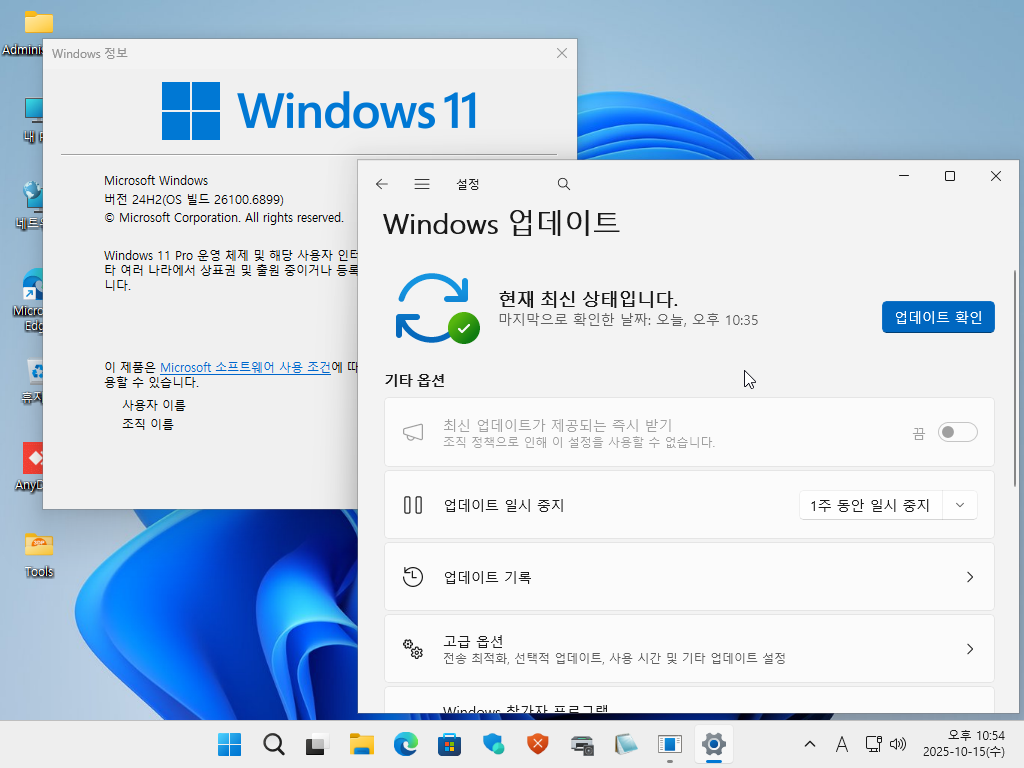Close the Windows 정보 dialog
The height and width of the screenshot is (768, 1024).
tap(562, 54)
